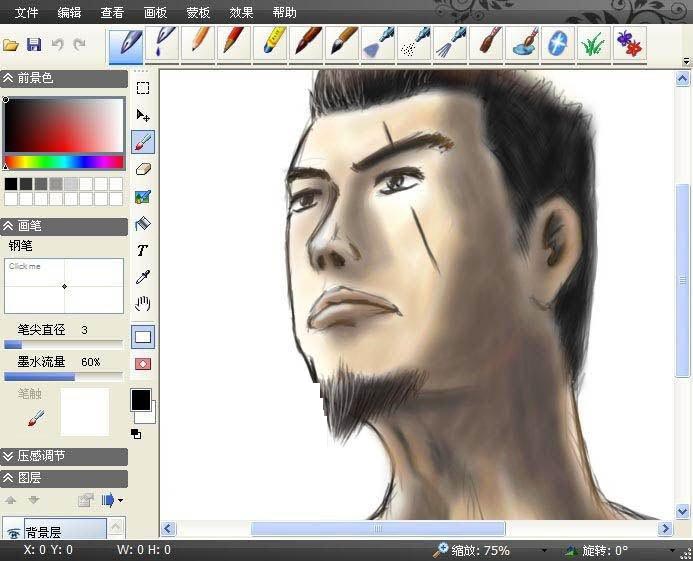Select the eraser tool
The width and height of the screenshot is (693, 561).
(143, 169)
